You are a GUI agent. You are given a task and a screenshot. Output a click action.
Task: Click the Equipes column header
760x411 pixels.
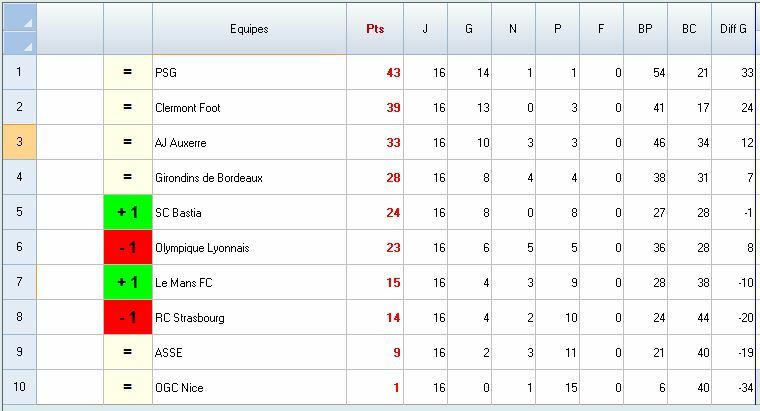pyautogui.click(x=249, y=29)
